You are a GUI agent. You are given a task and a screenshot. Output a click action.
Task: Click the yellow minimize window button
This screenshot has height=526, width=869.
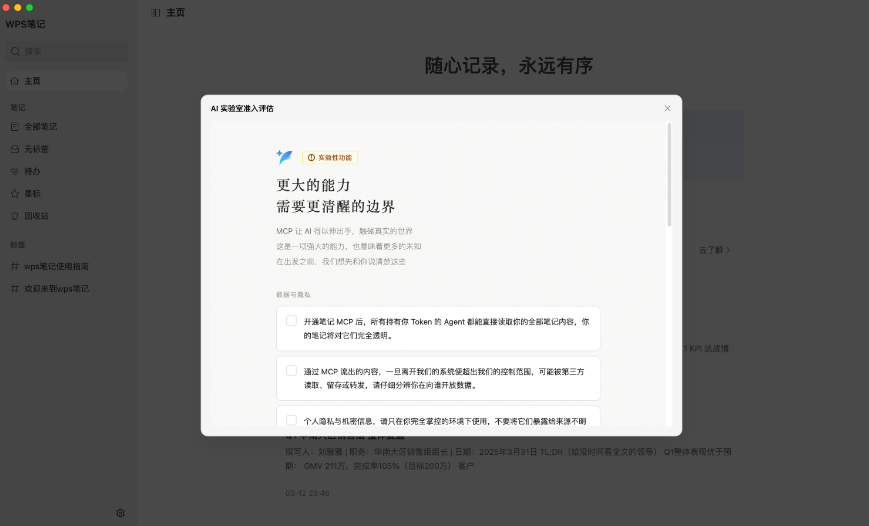[x=18, y=8]
